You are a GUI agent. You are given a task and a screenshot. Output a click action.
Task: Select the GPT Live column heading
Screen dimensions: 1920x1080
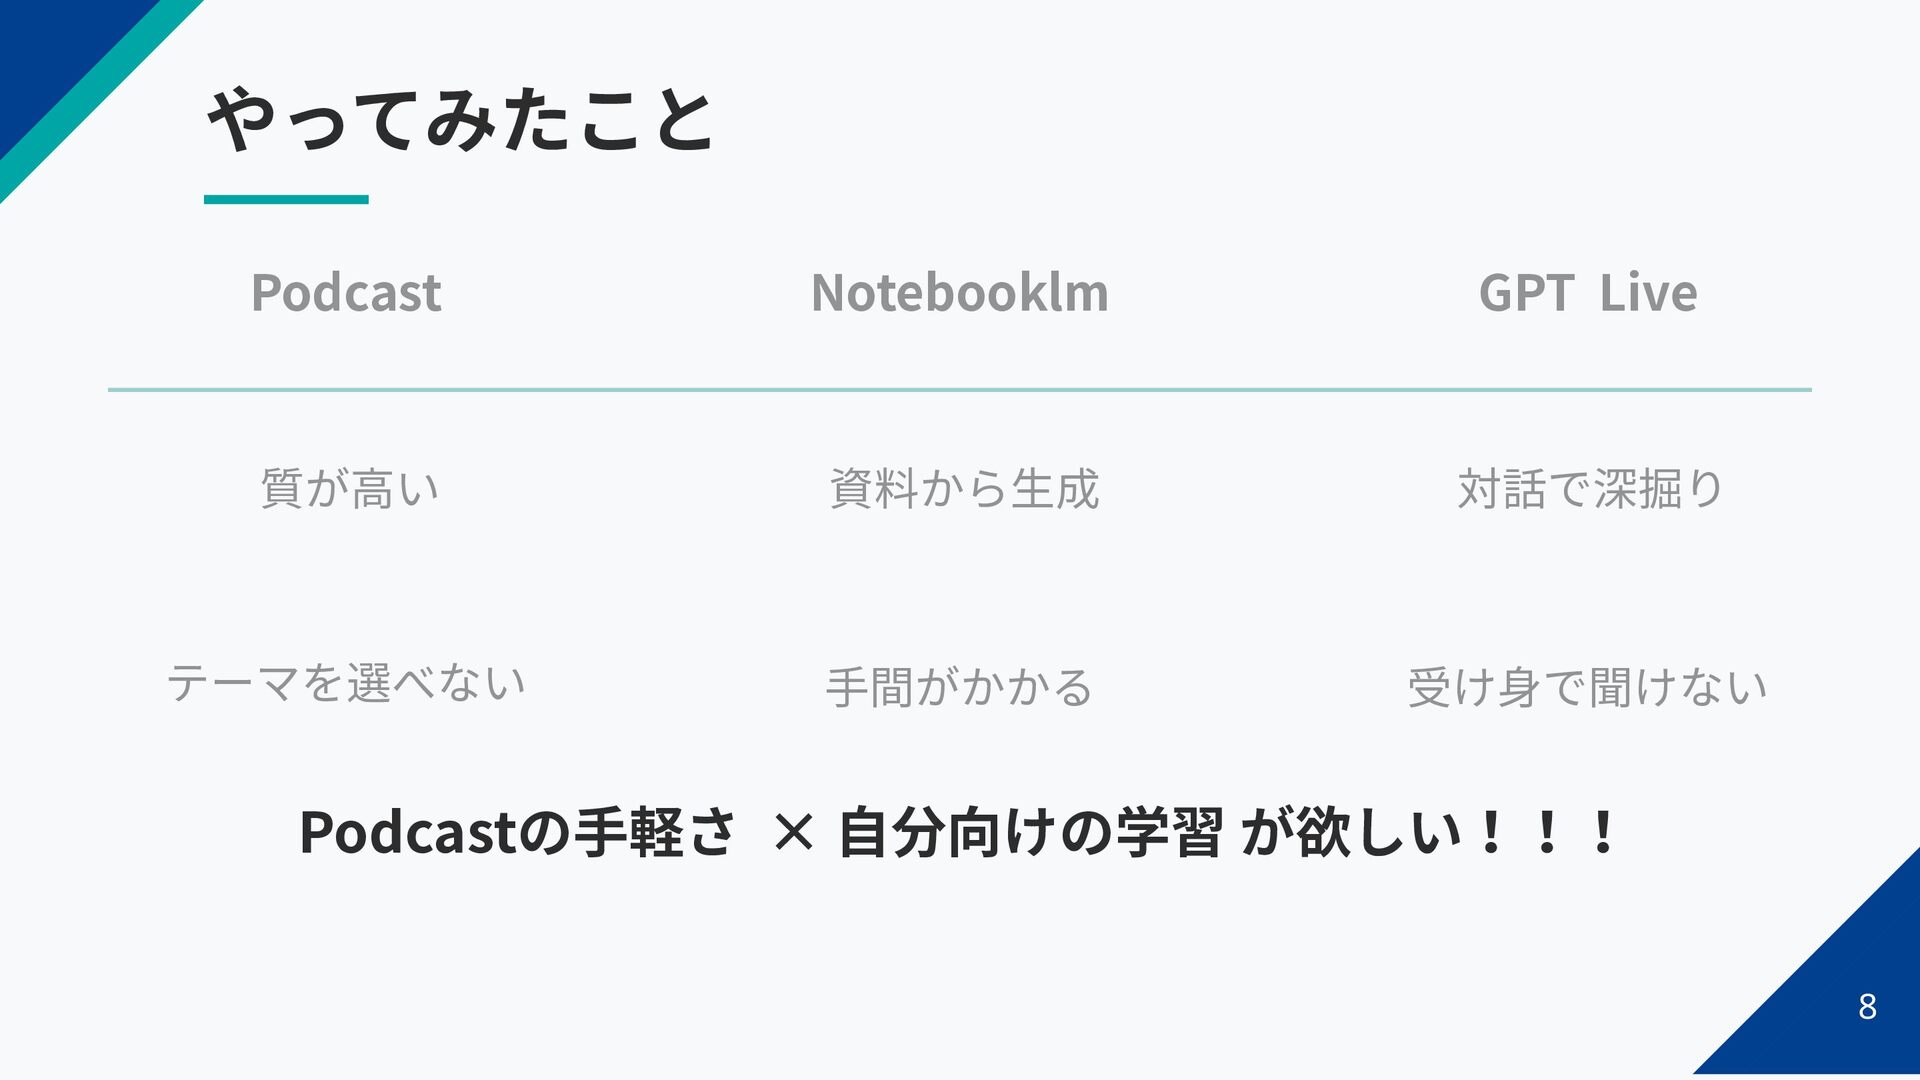pyautogui.click(x=1588, y=293)
